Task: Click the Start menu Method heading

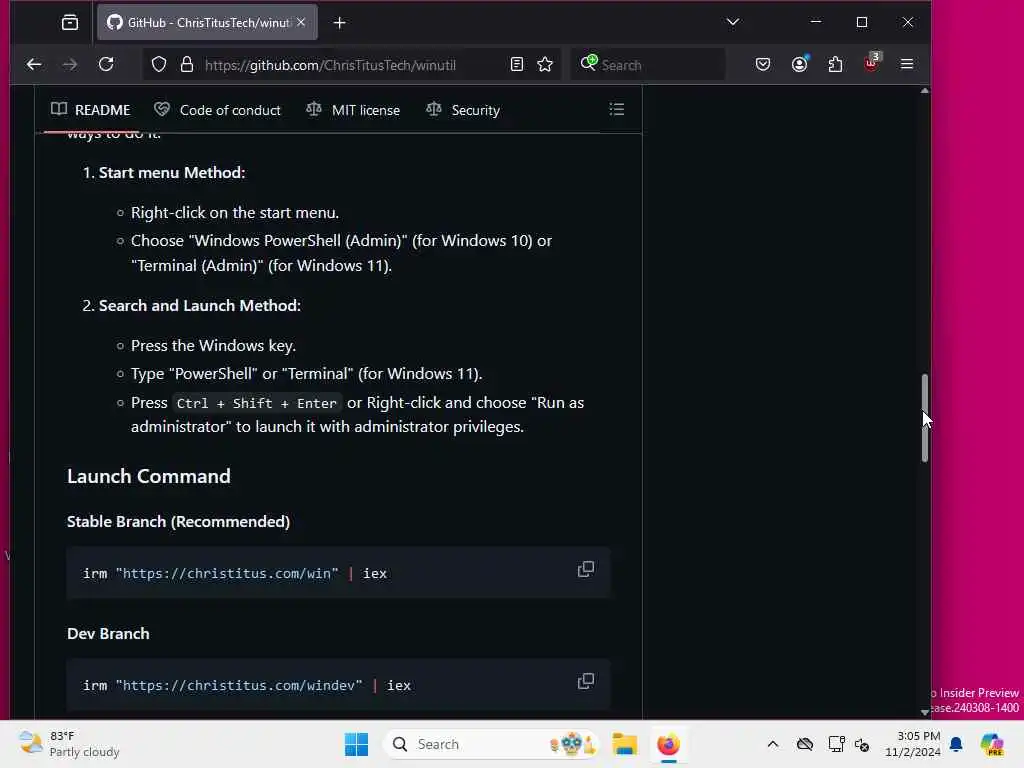Action: click(172, 172)
